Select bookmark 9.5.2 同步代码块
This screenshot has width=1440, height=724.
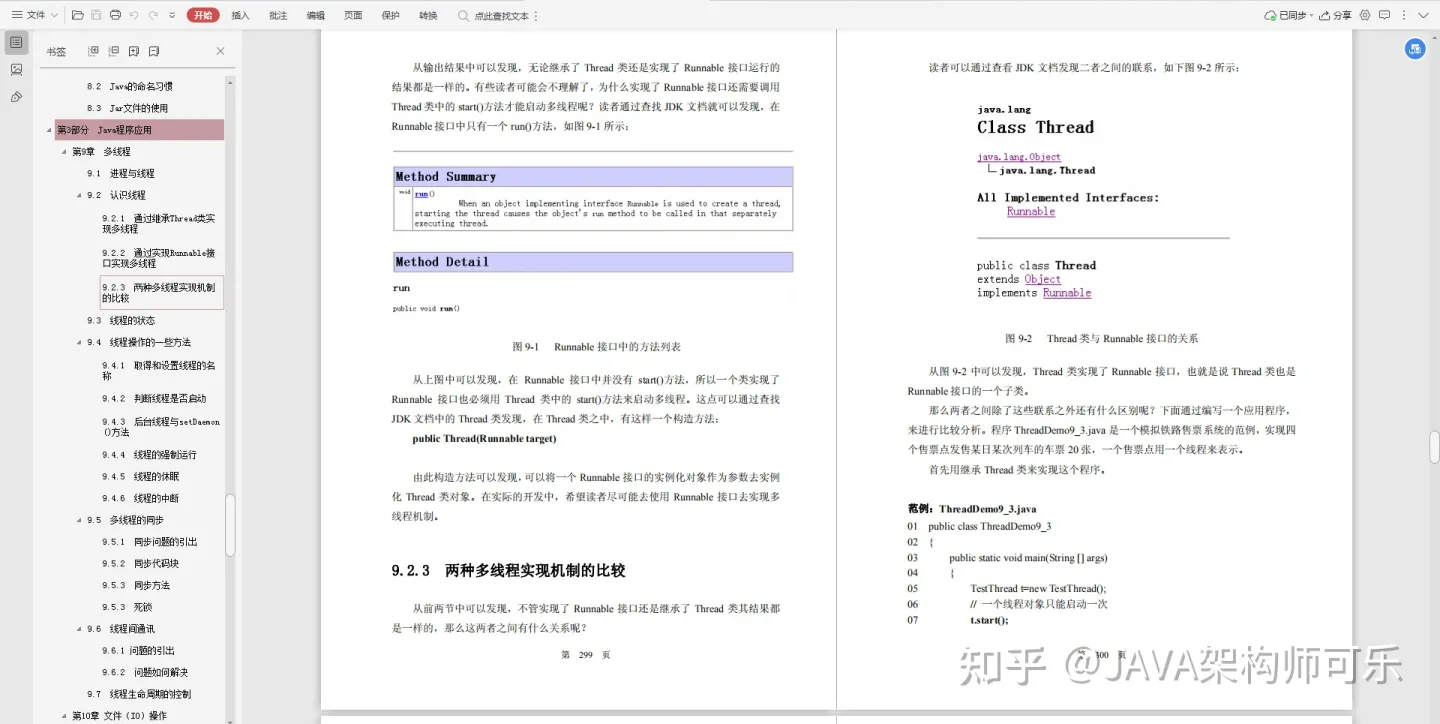[140, 564]
